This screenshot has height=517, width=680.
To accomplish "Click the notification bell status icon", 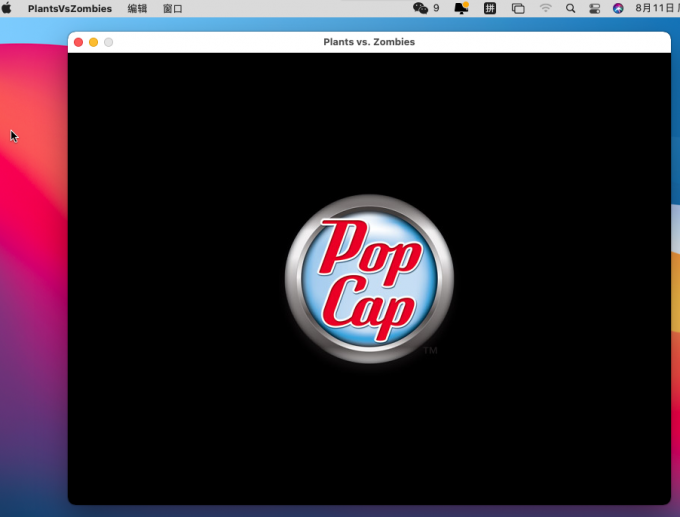I will (461, 8).
